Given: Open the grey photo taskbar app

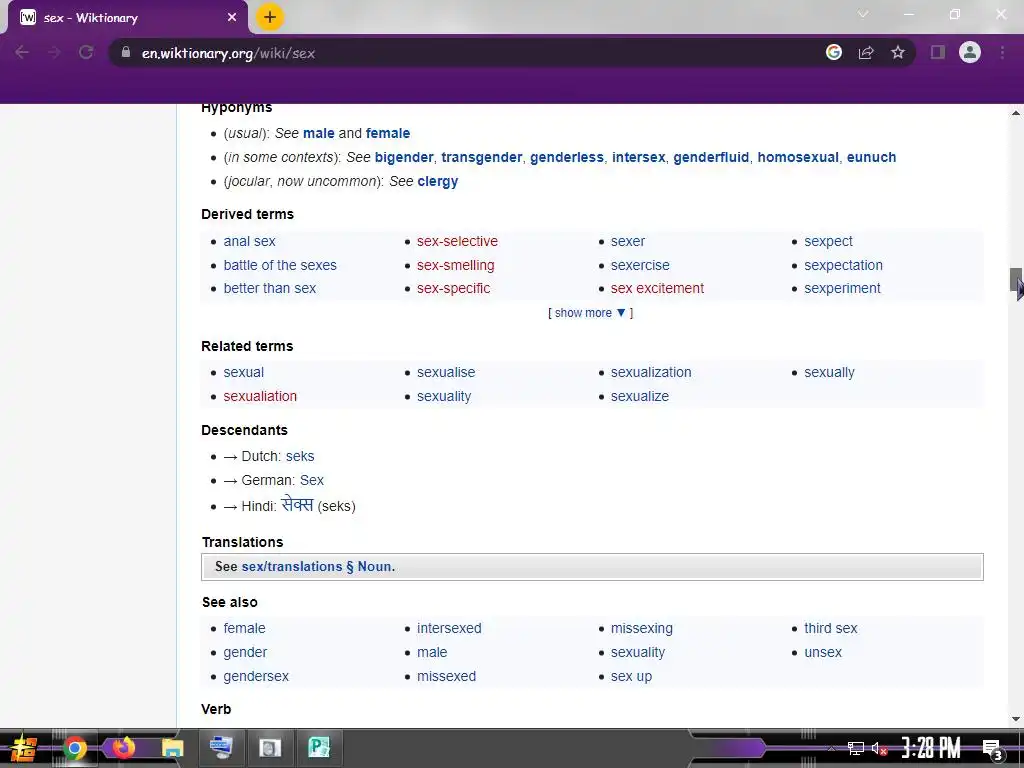Looking at the screenshot, I should [x=270, y=748].
